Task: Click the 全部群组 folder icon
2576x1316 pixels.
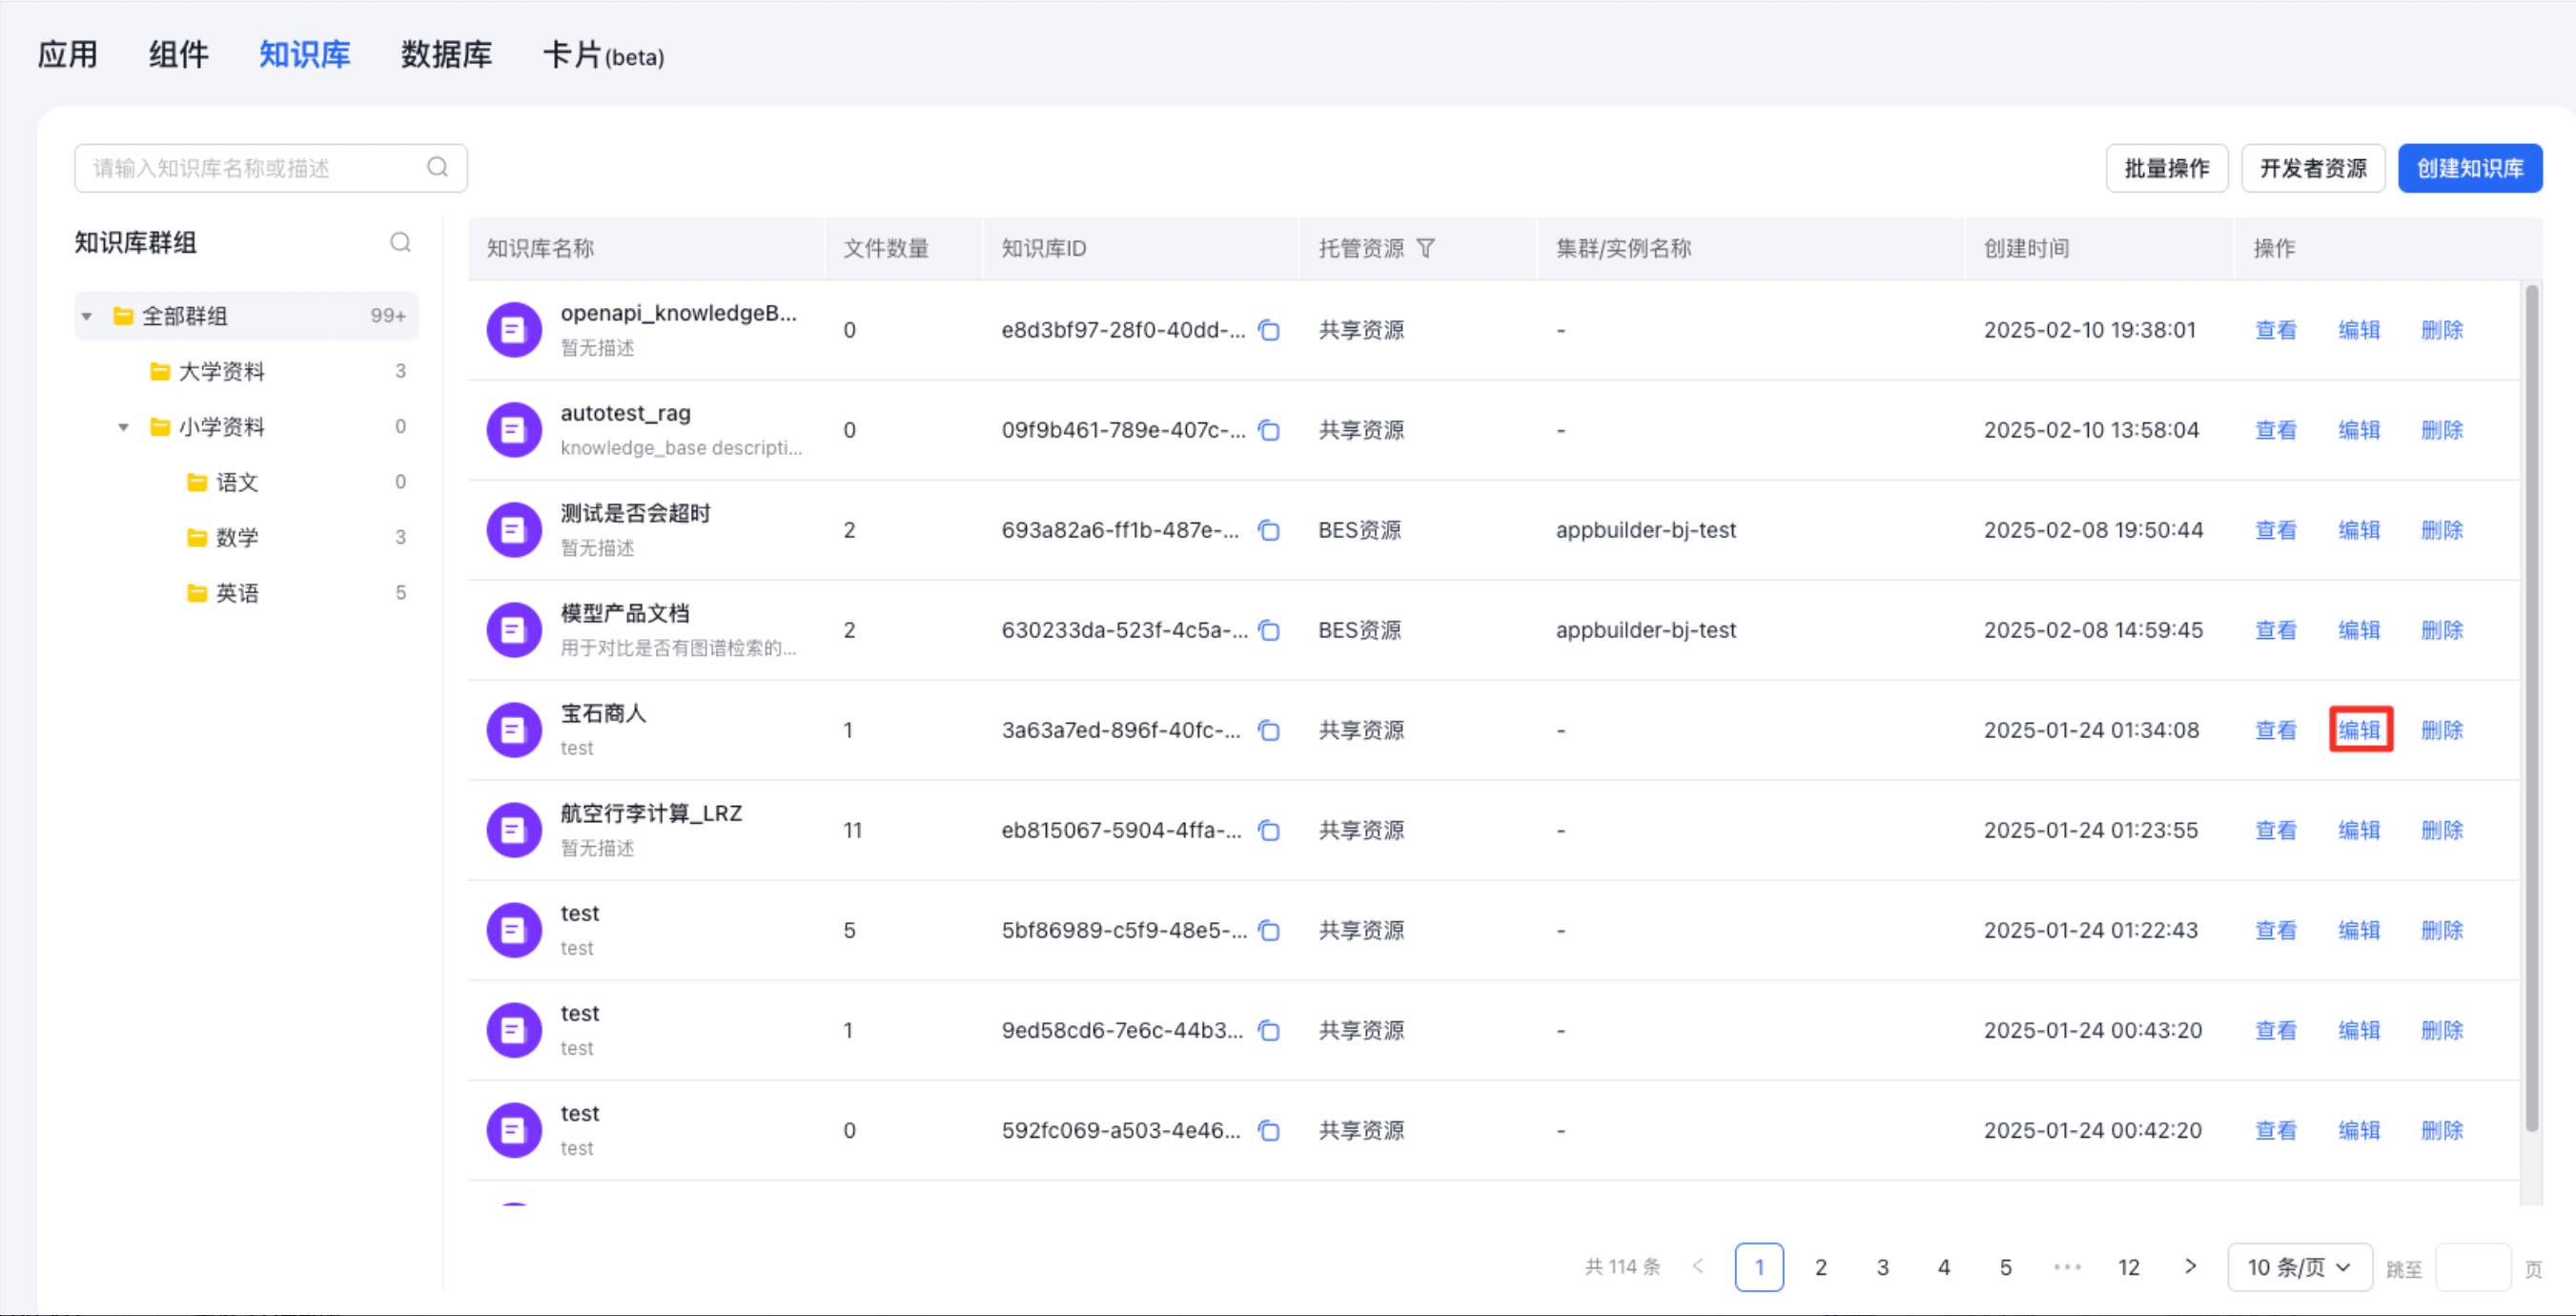Action: [x=123, y=316]
